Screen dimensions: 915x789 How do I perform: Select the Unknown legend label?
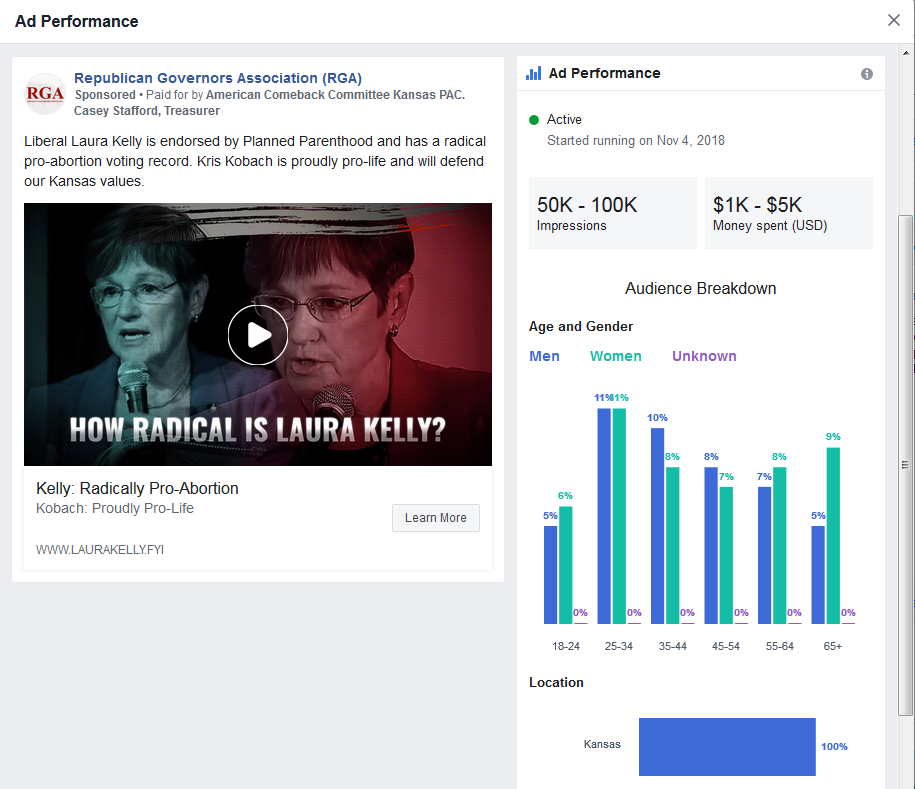[x=704, y=356]
